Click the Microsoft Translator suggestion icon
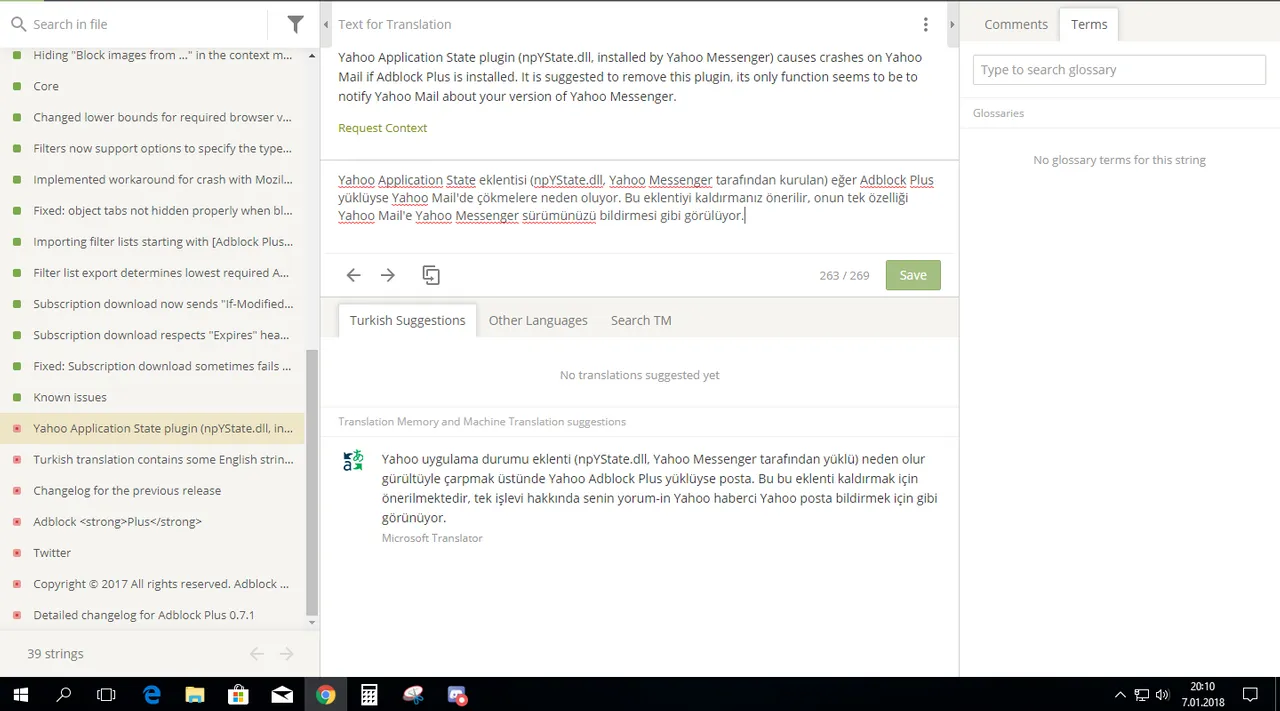The image size is (1280, 711). 353,460
